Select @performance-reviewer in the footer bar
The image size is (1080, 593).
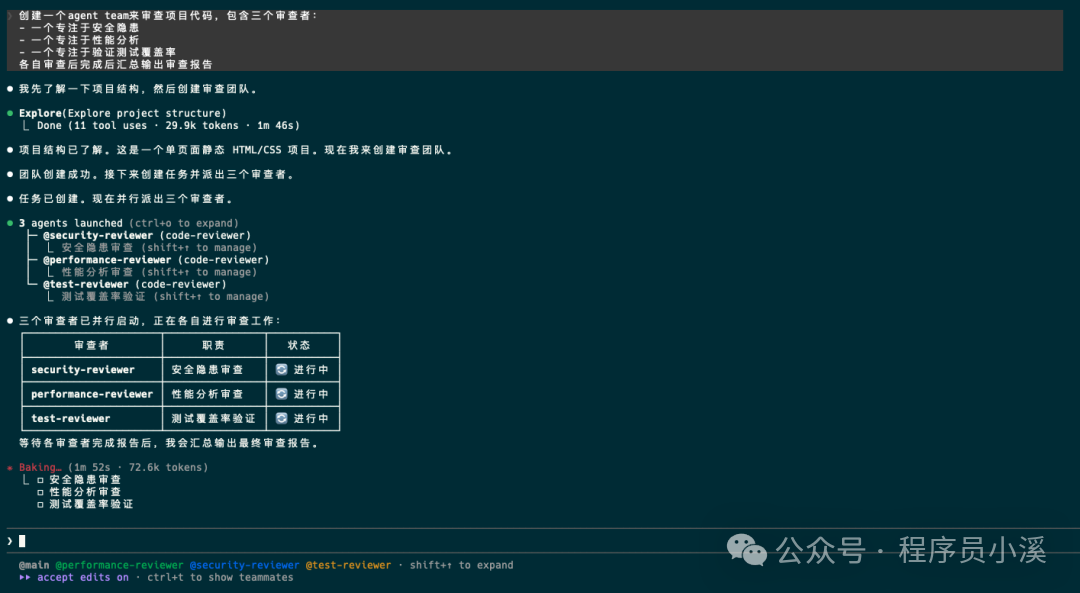point(119,565)
